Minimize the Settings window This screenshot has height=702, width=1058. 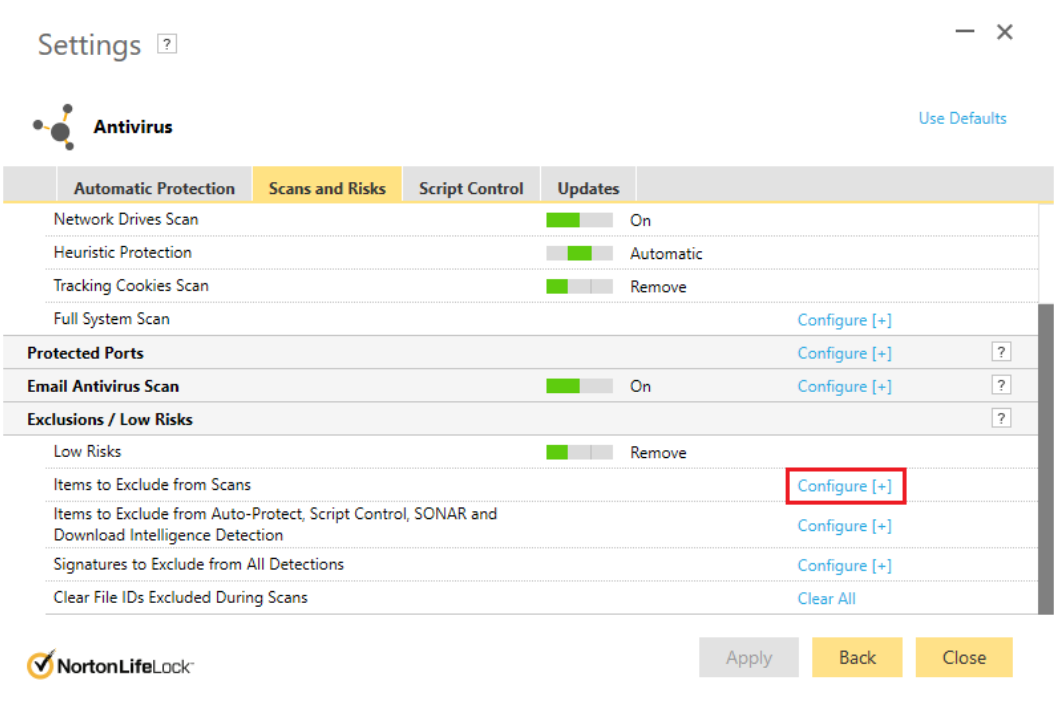(x=964, y=32)
